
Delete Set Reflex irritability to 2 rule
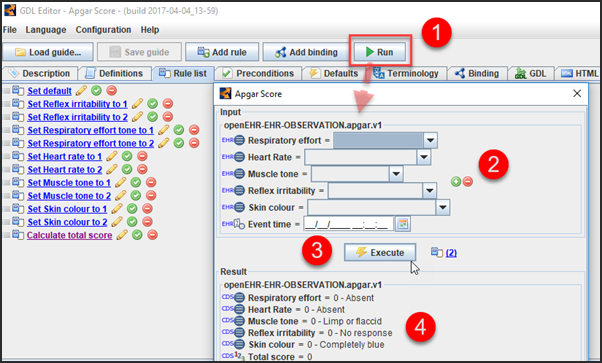(x=168, y=117)
